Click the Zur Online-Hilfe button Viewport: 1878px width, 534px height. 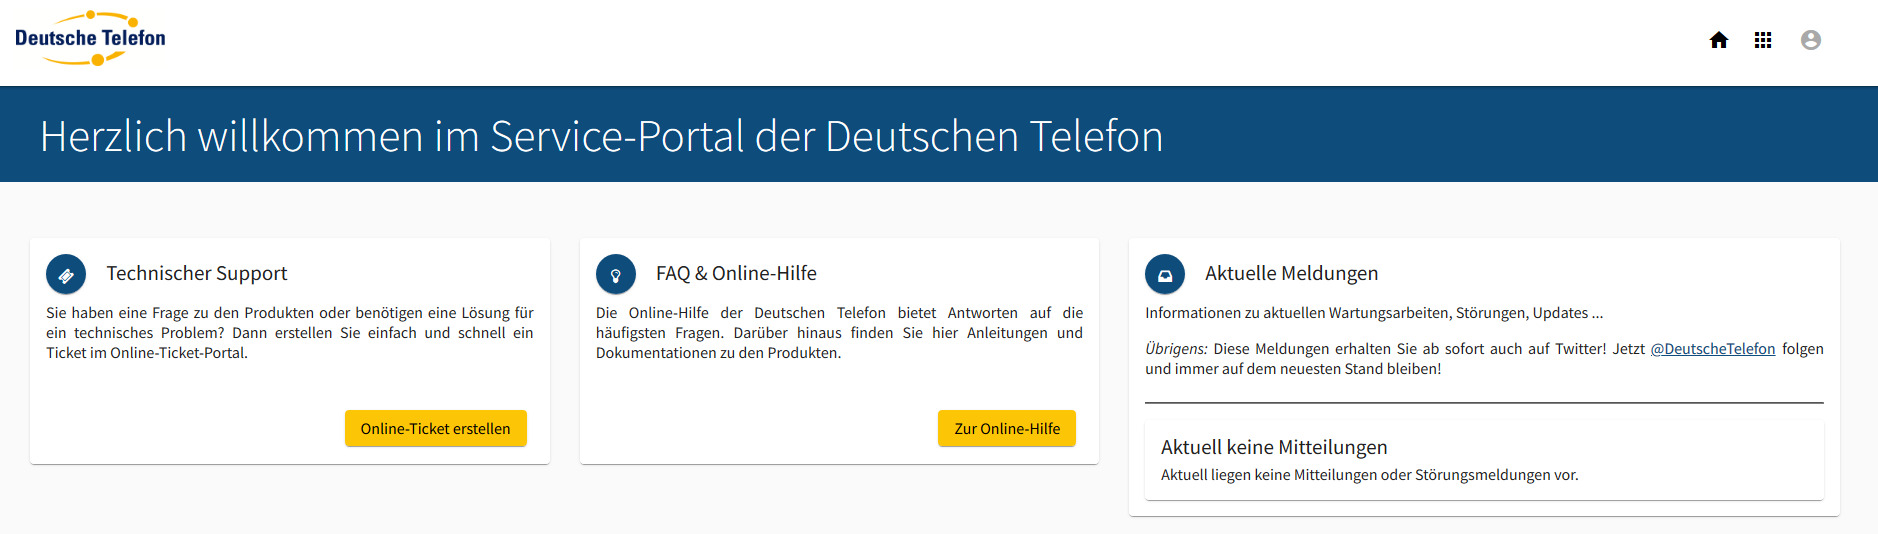(1007, 428)
